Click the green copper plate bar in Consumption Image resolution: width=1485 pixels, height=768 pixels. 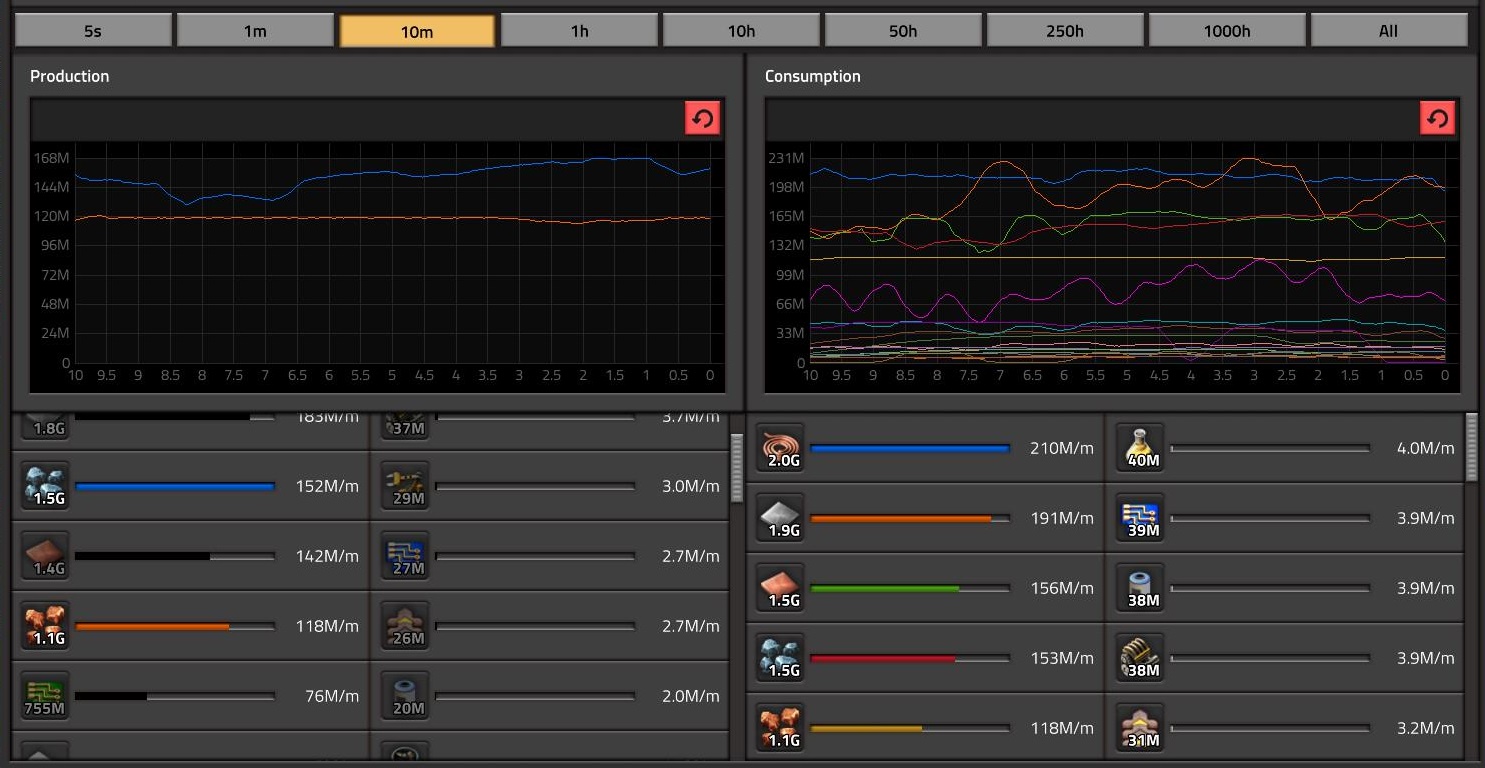884,588
